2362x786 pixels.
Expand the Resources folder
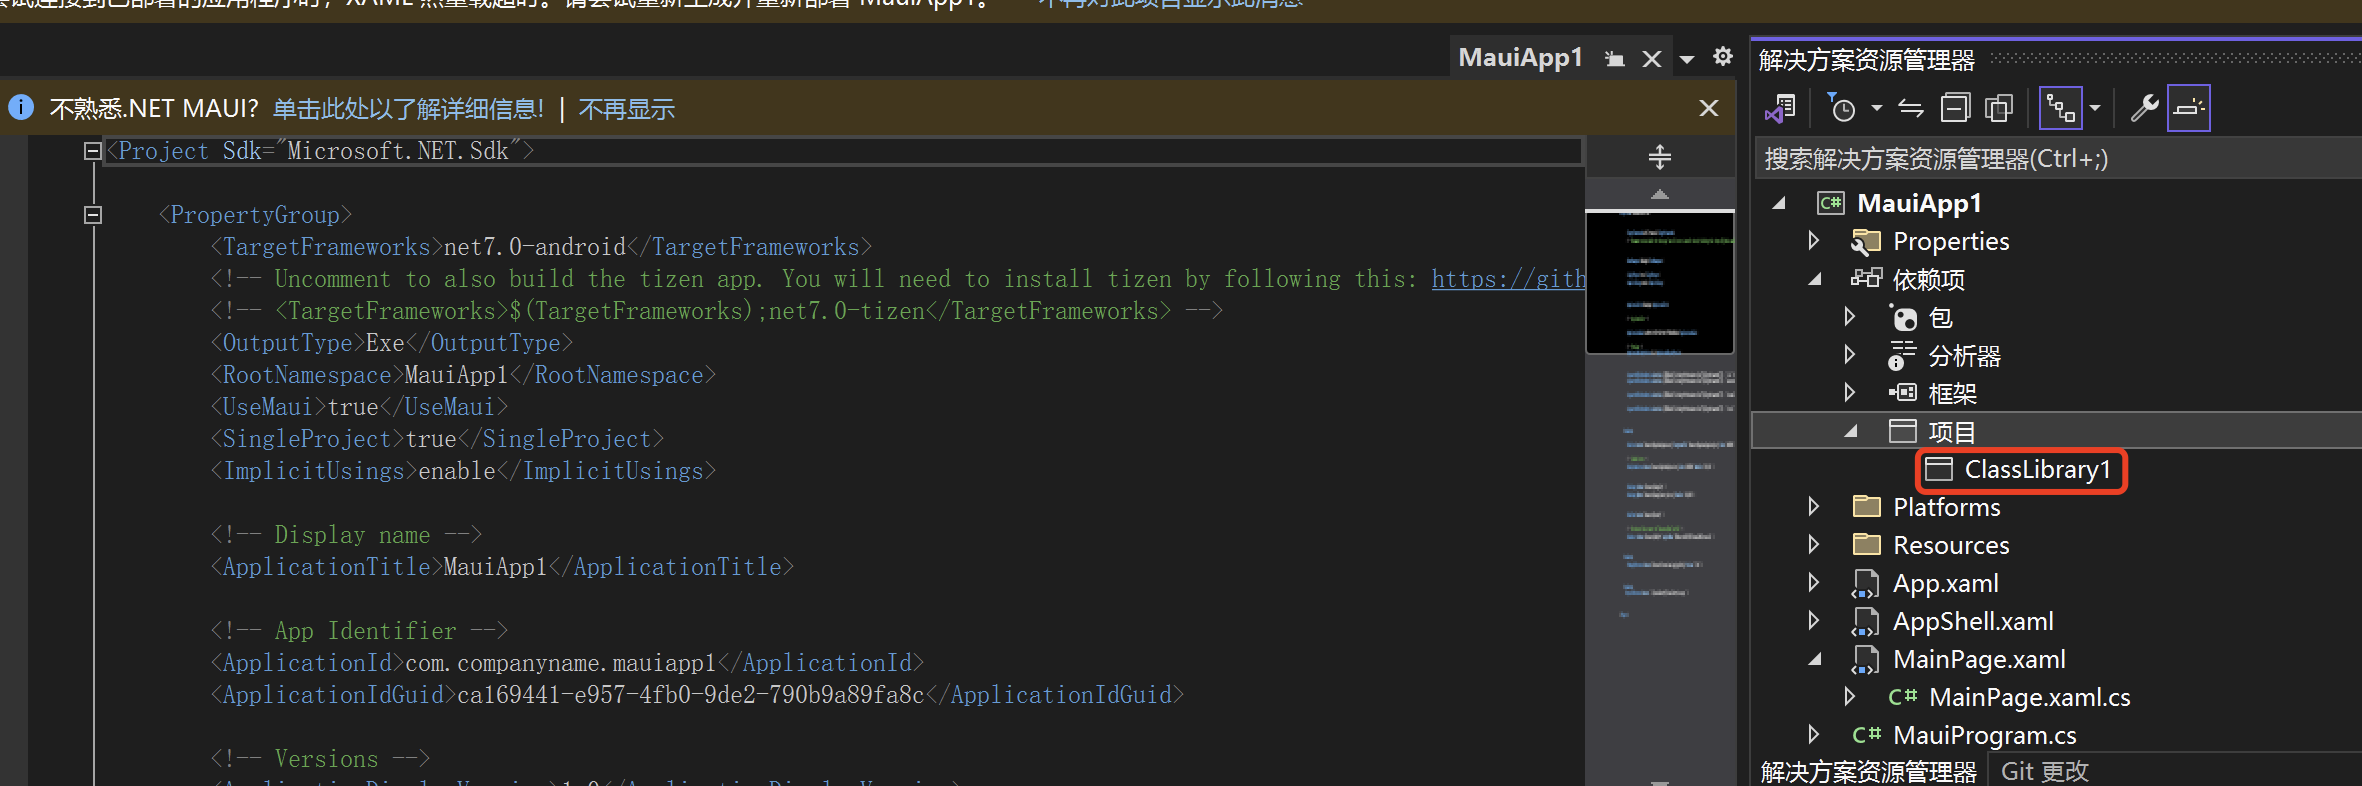[1813, 545]
